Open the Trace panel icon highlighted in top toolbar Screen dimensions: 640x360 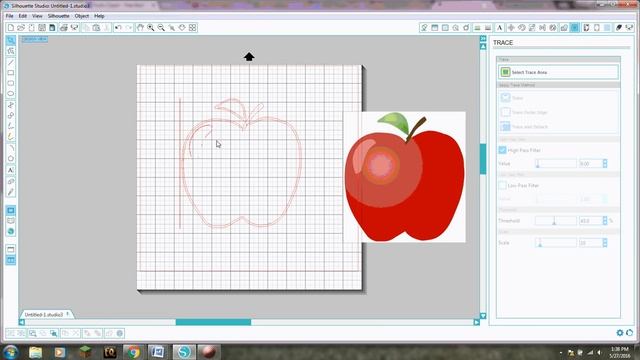[575, 27]
